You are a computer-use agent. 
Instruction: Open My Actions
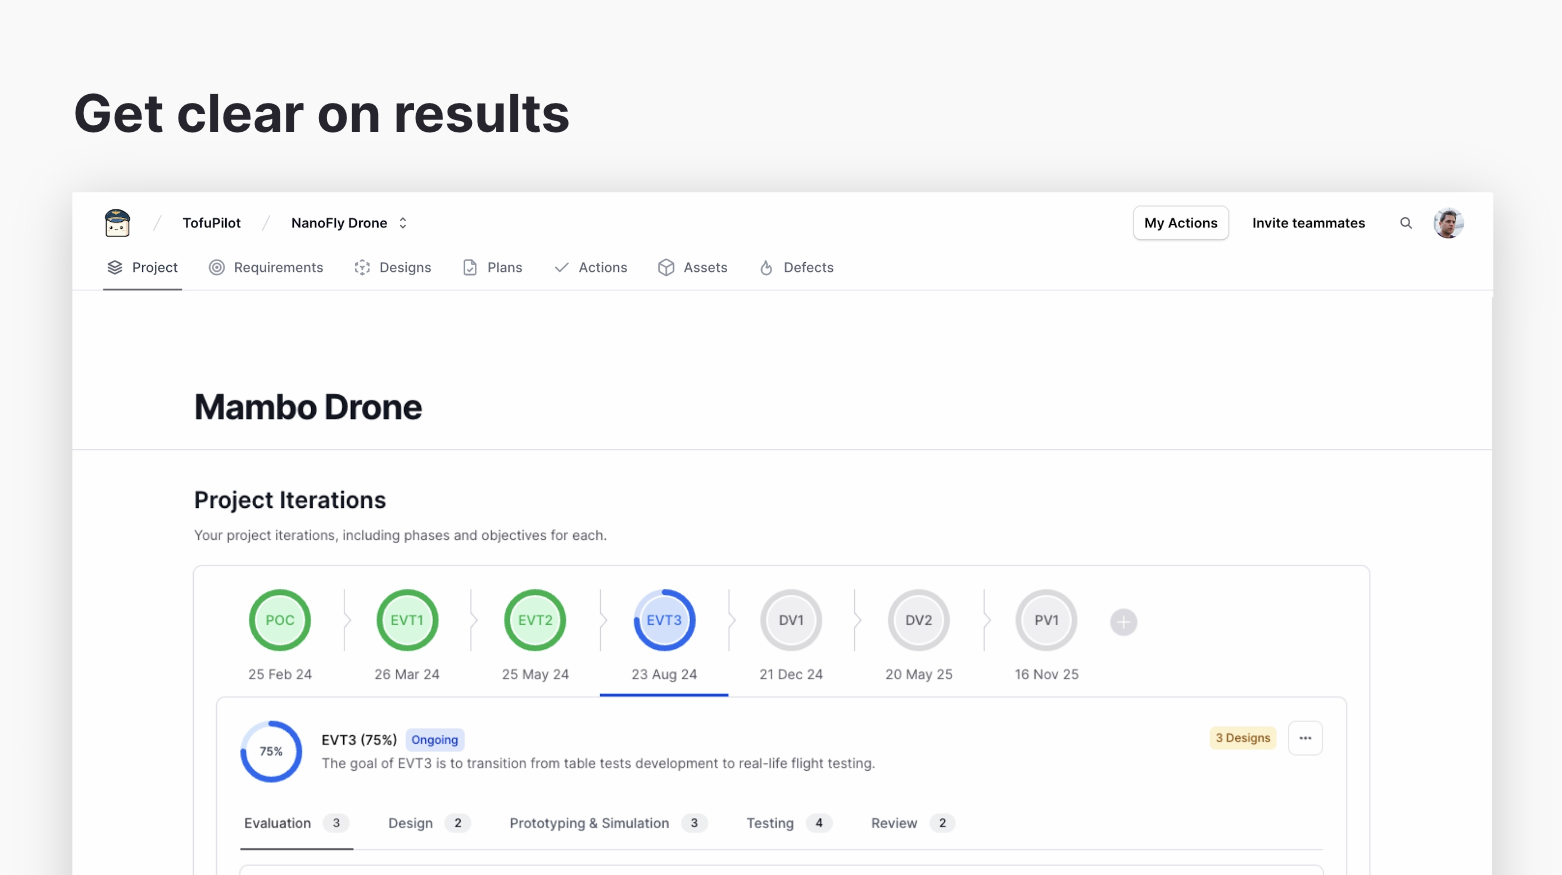pos(1181,223)
